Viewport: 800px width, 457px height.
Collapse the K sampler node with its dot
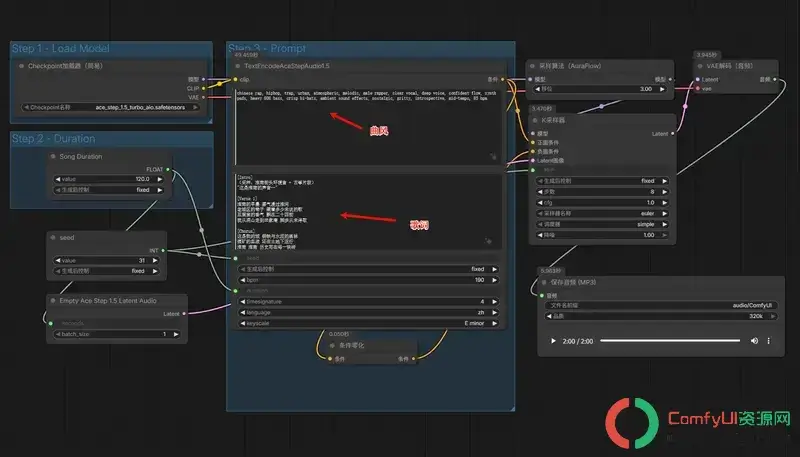[535, 120]
